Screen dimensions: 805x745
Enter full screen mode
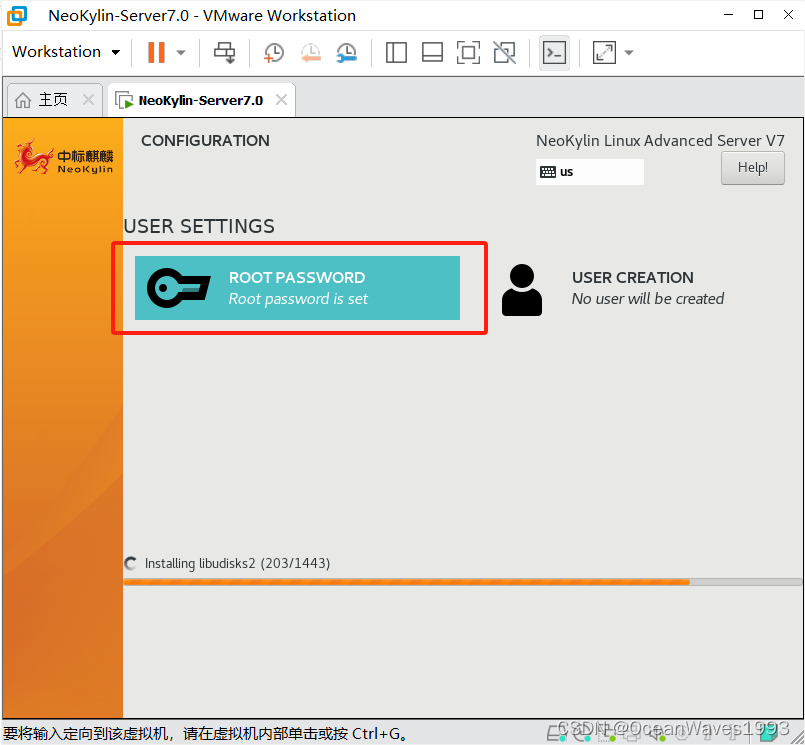468,52
